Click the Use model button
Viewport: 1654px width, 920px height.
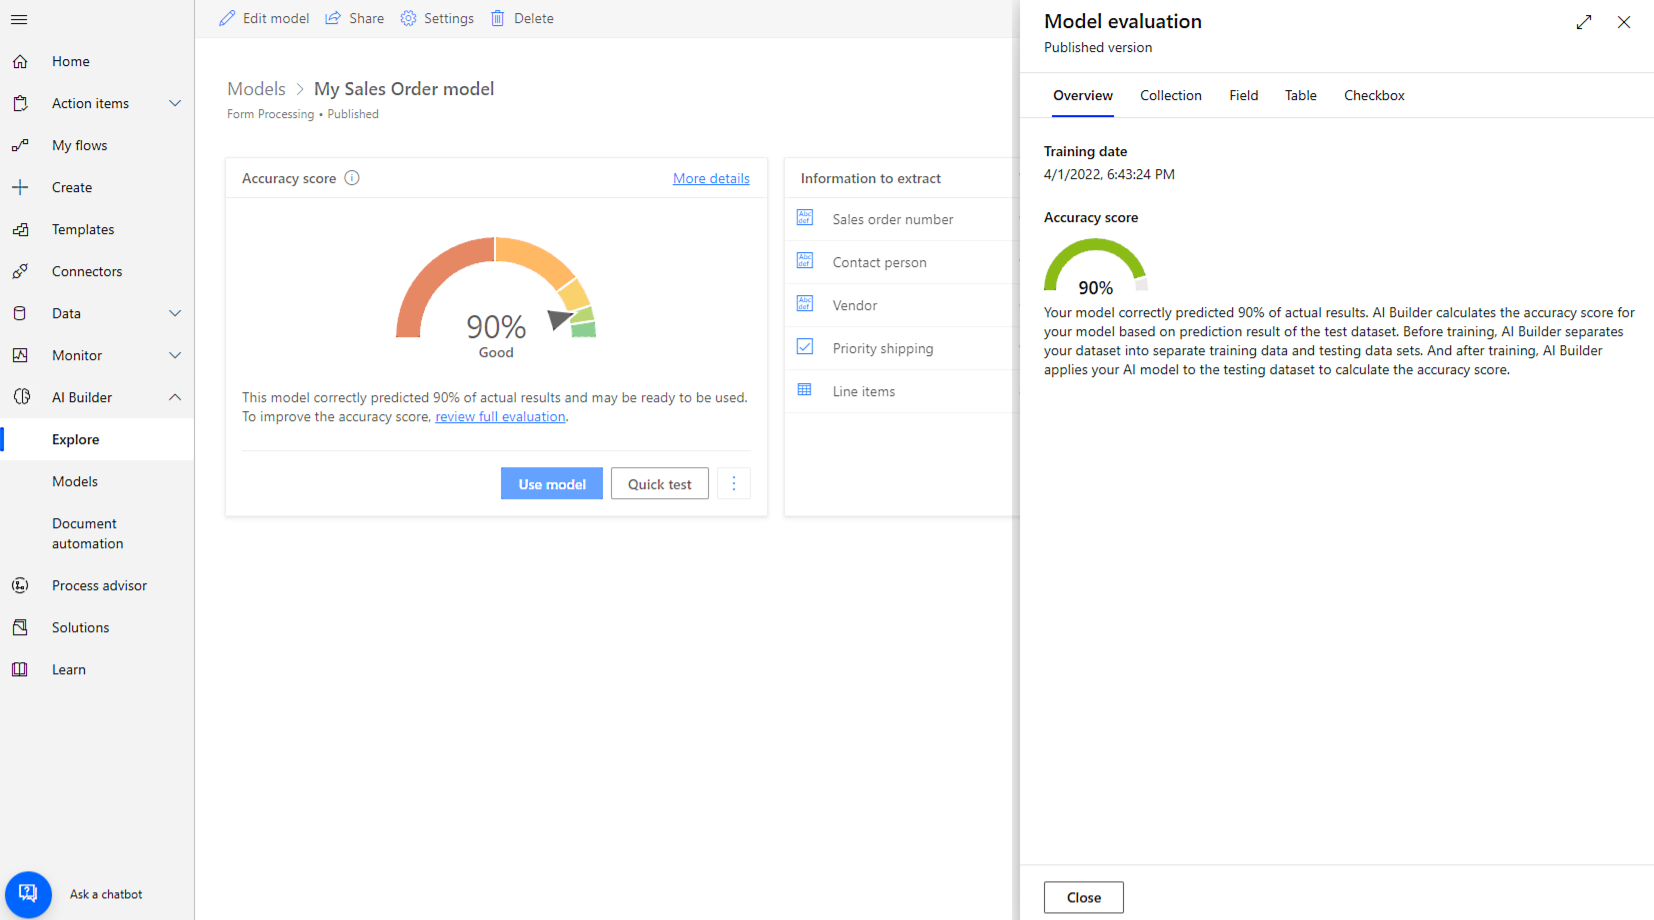point(552,483)
